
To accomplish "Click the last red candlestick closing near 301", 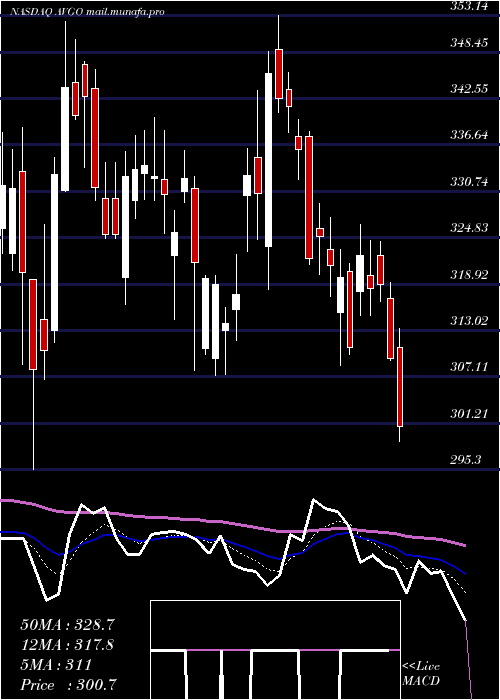I will click(400, 387).
